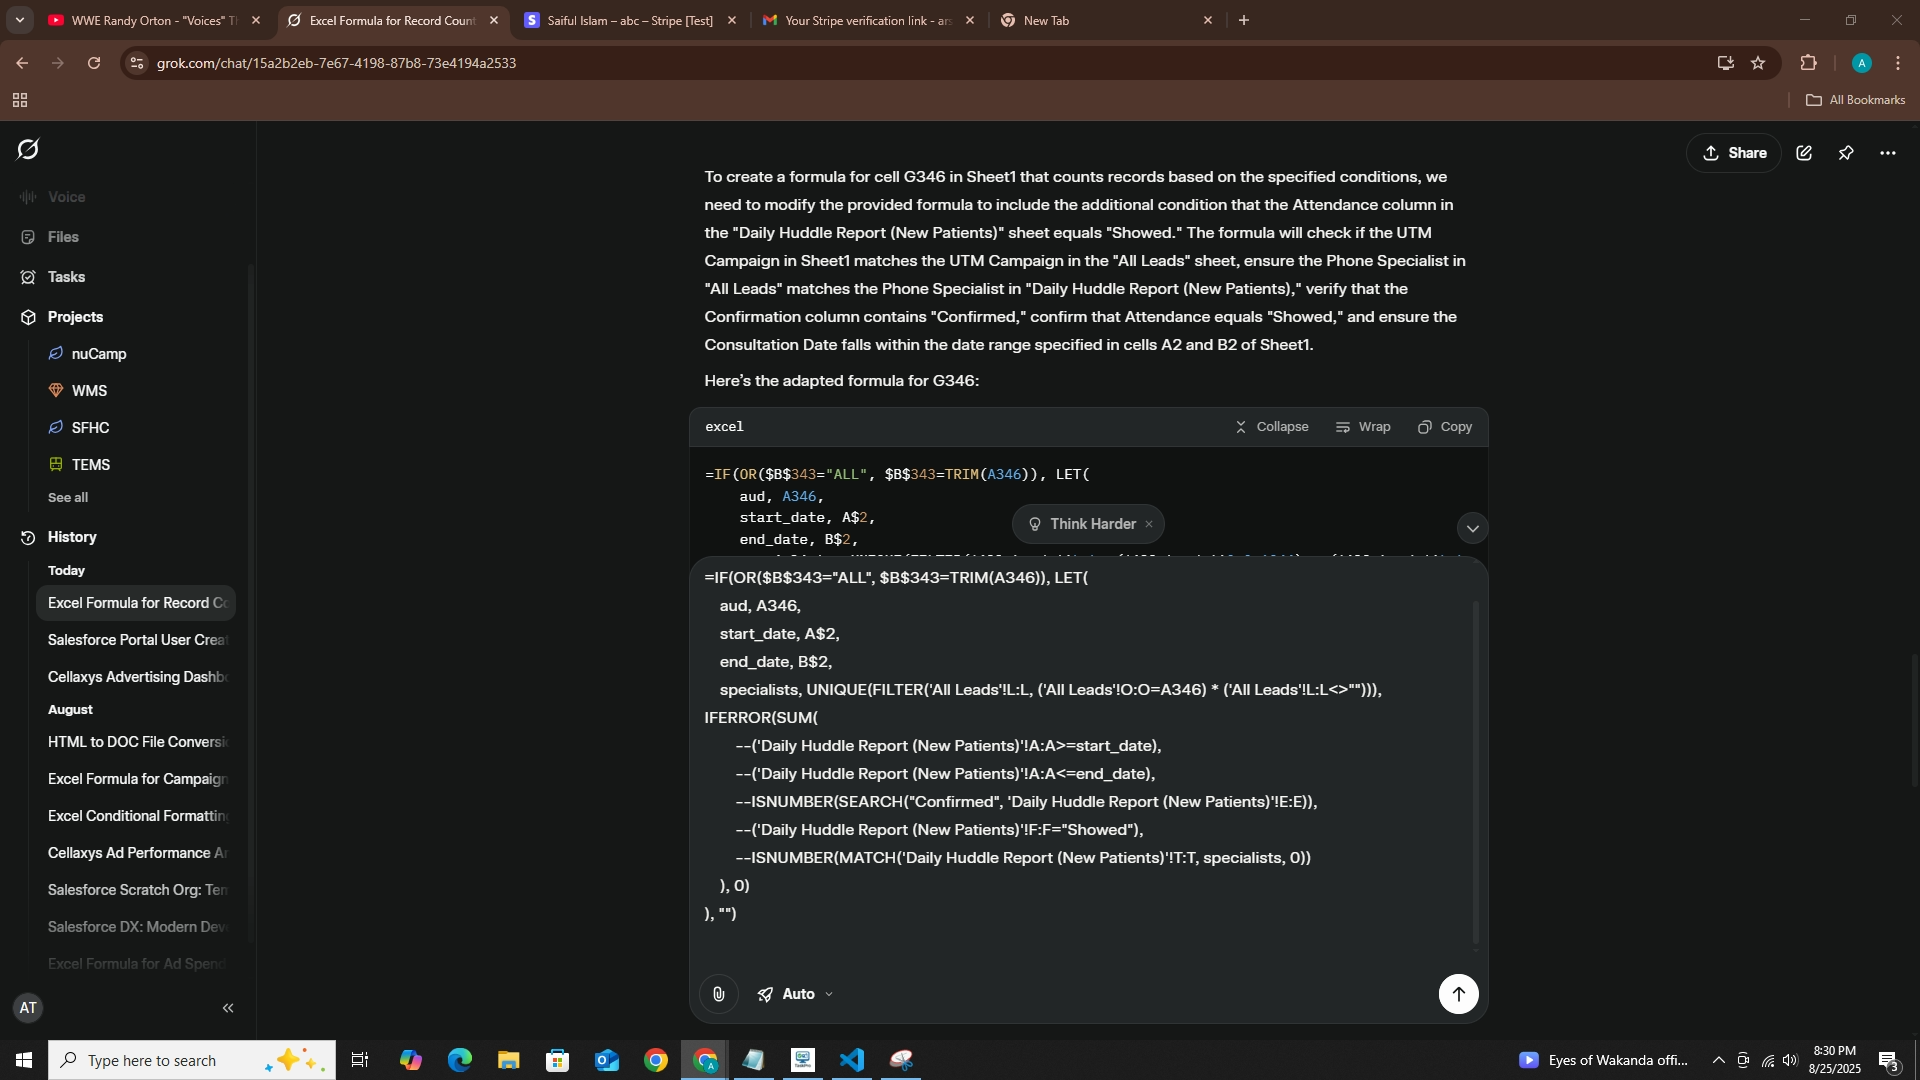Click the paperclip attach file icon
This screenshot has width=1920, height=1080.
click(718, 994)
